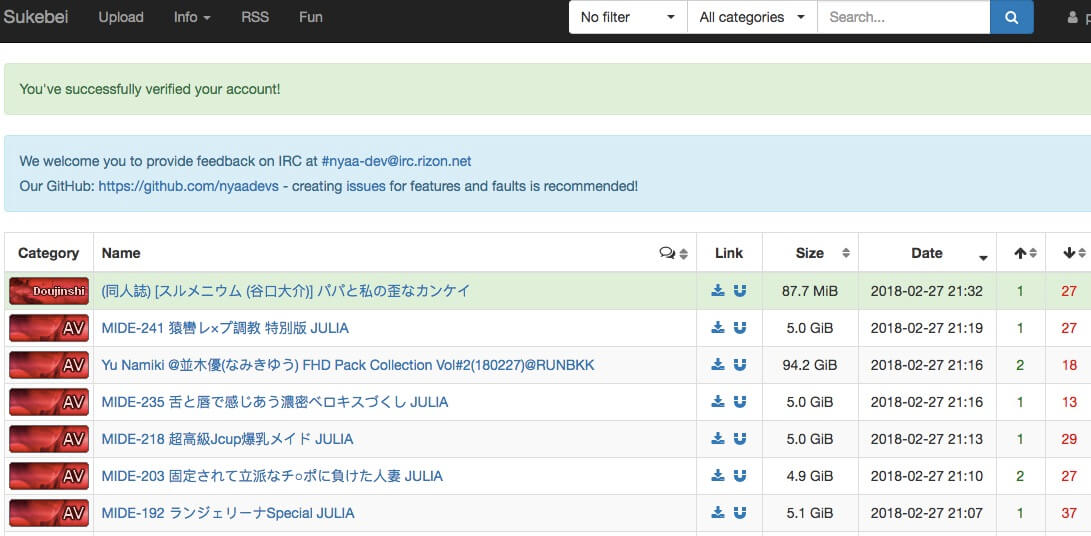The image size is (1091, 536).
Task: Download torrent file for MIDE-218
Action: coord(718,439)
